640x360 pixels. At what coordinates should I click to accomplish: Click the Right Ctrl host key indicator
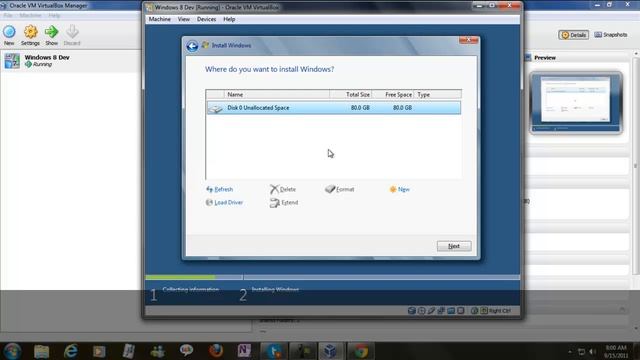click(x=496, y=311)
